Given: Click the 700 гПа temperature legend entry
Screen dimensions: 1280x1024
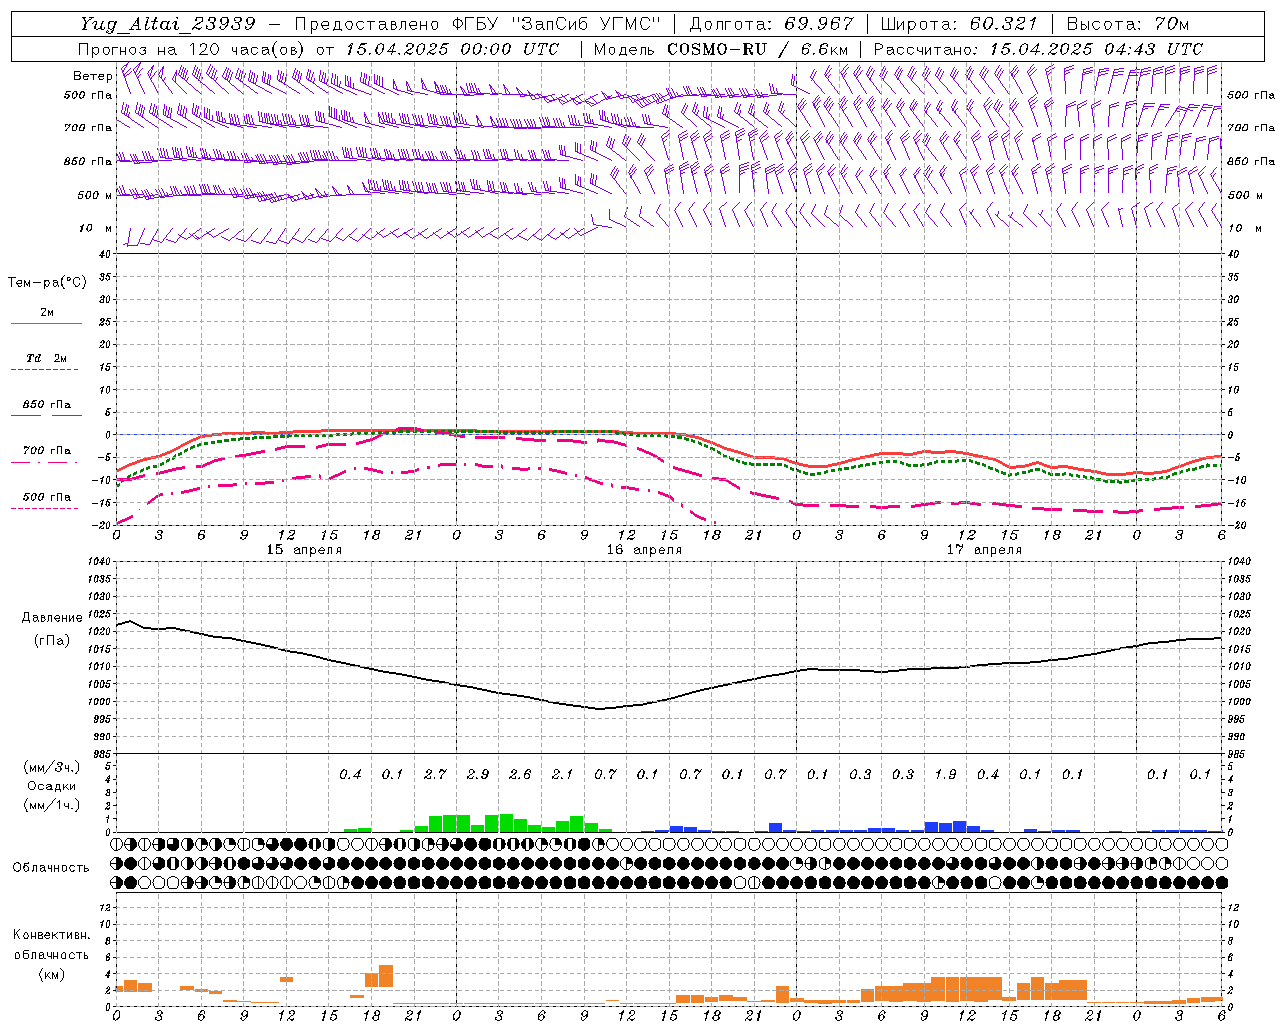Looking at the screenshot, I should coord(47,451).
